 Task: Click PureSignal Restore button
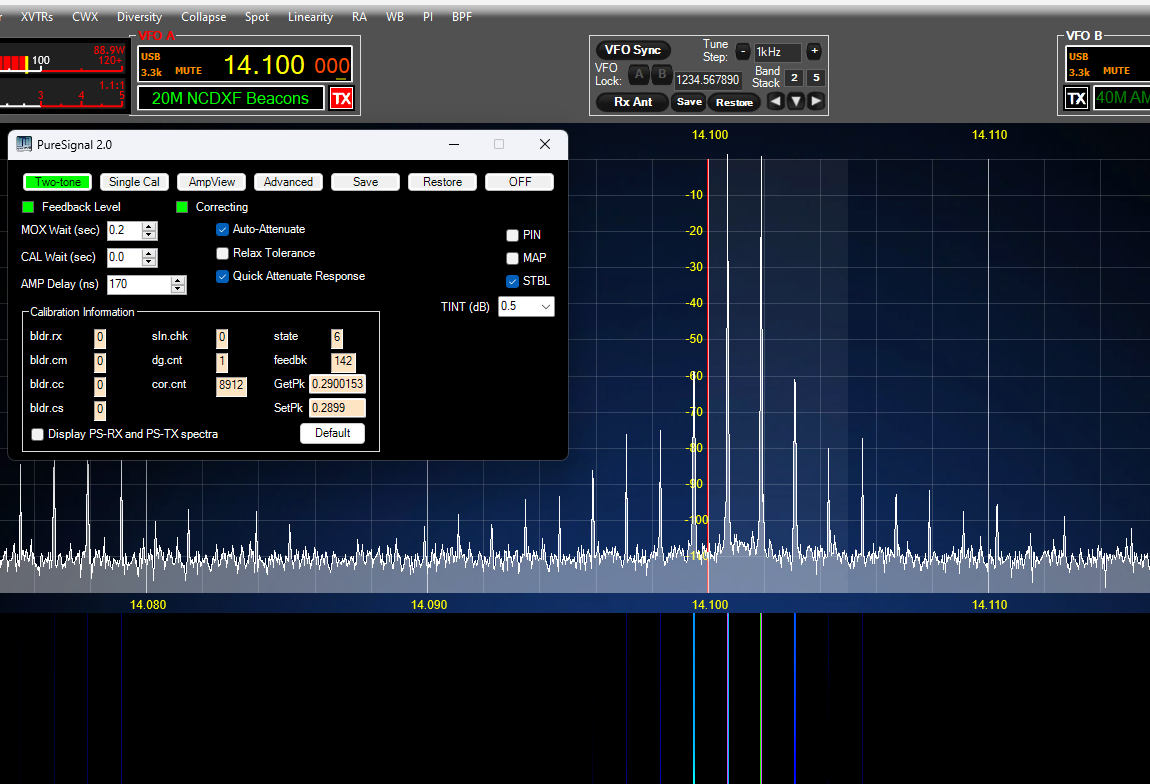[442, 182]
